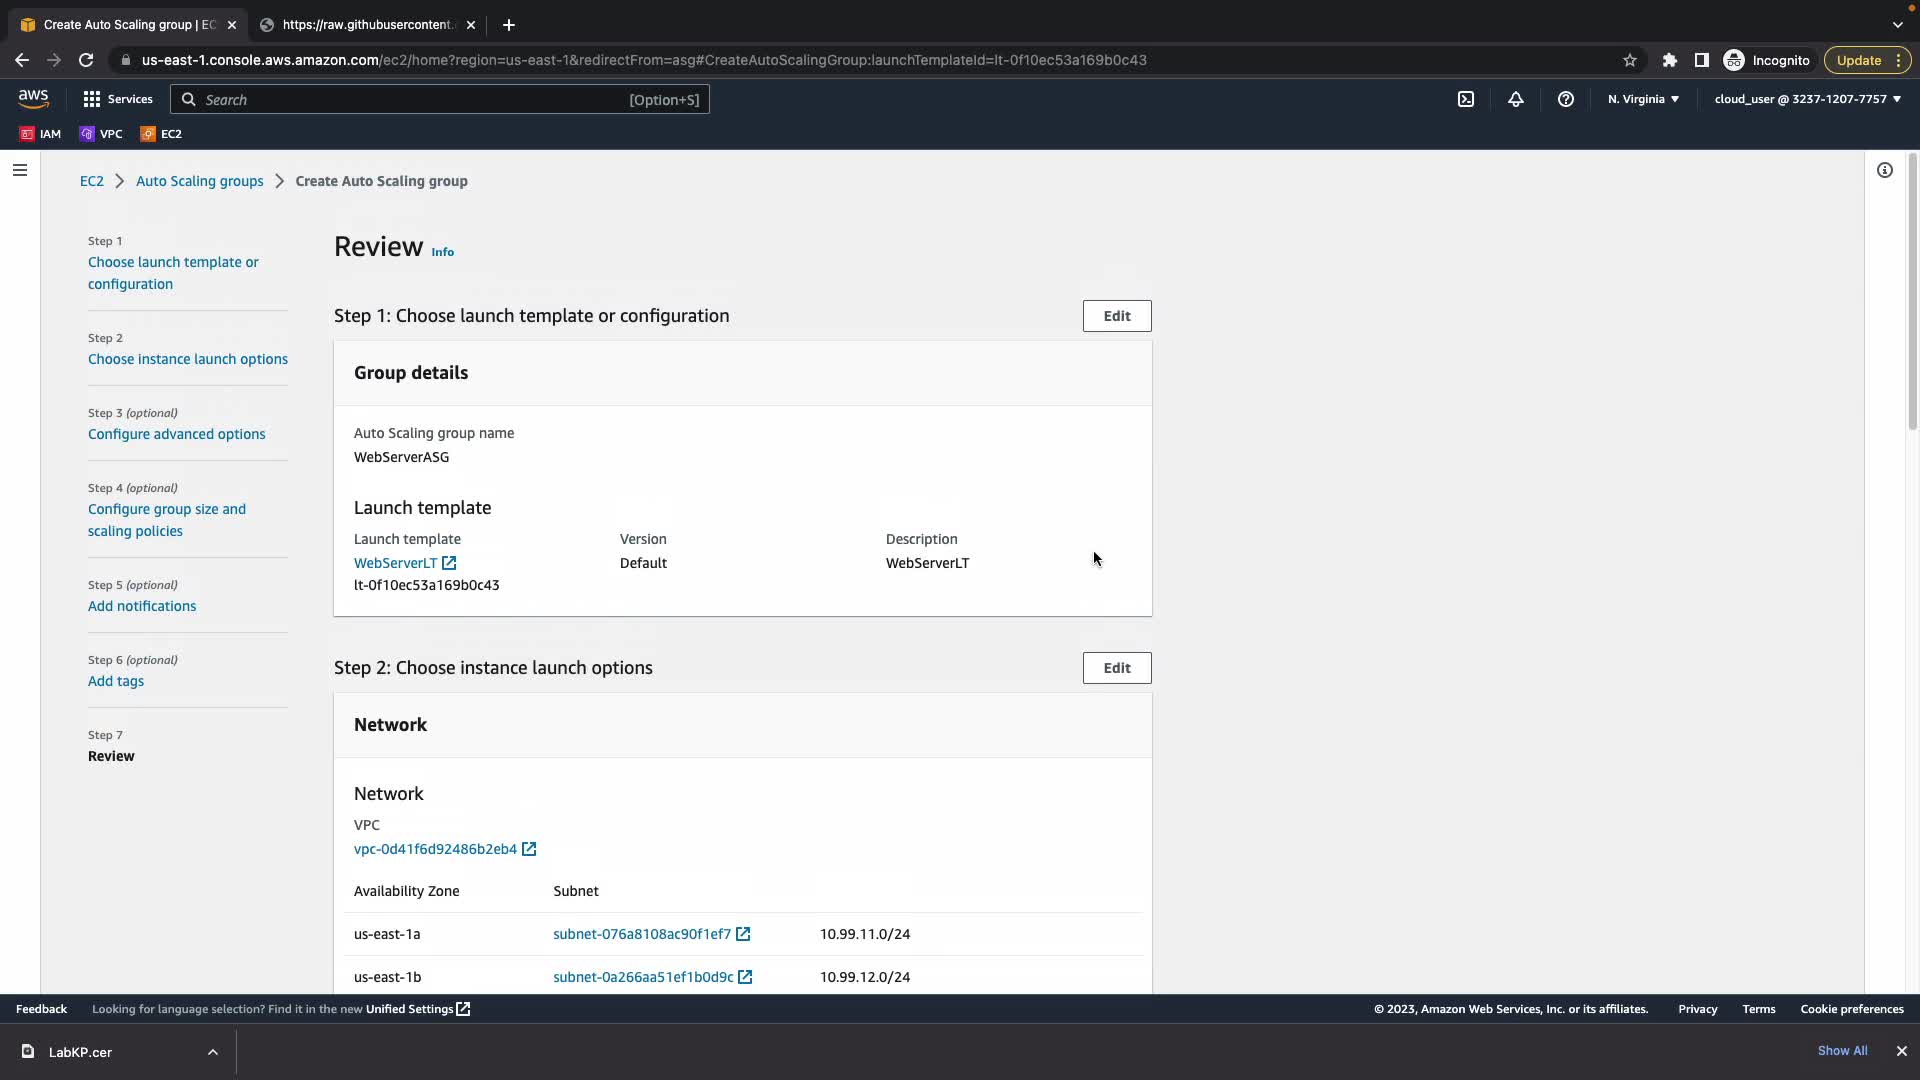Viewport: 1920px width, 1080px height.
Task: Open the info panel icon at right
Action: click(x=1885, y=170)
